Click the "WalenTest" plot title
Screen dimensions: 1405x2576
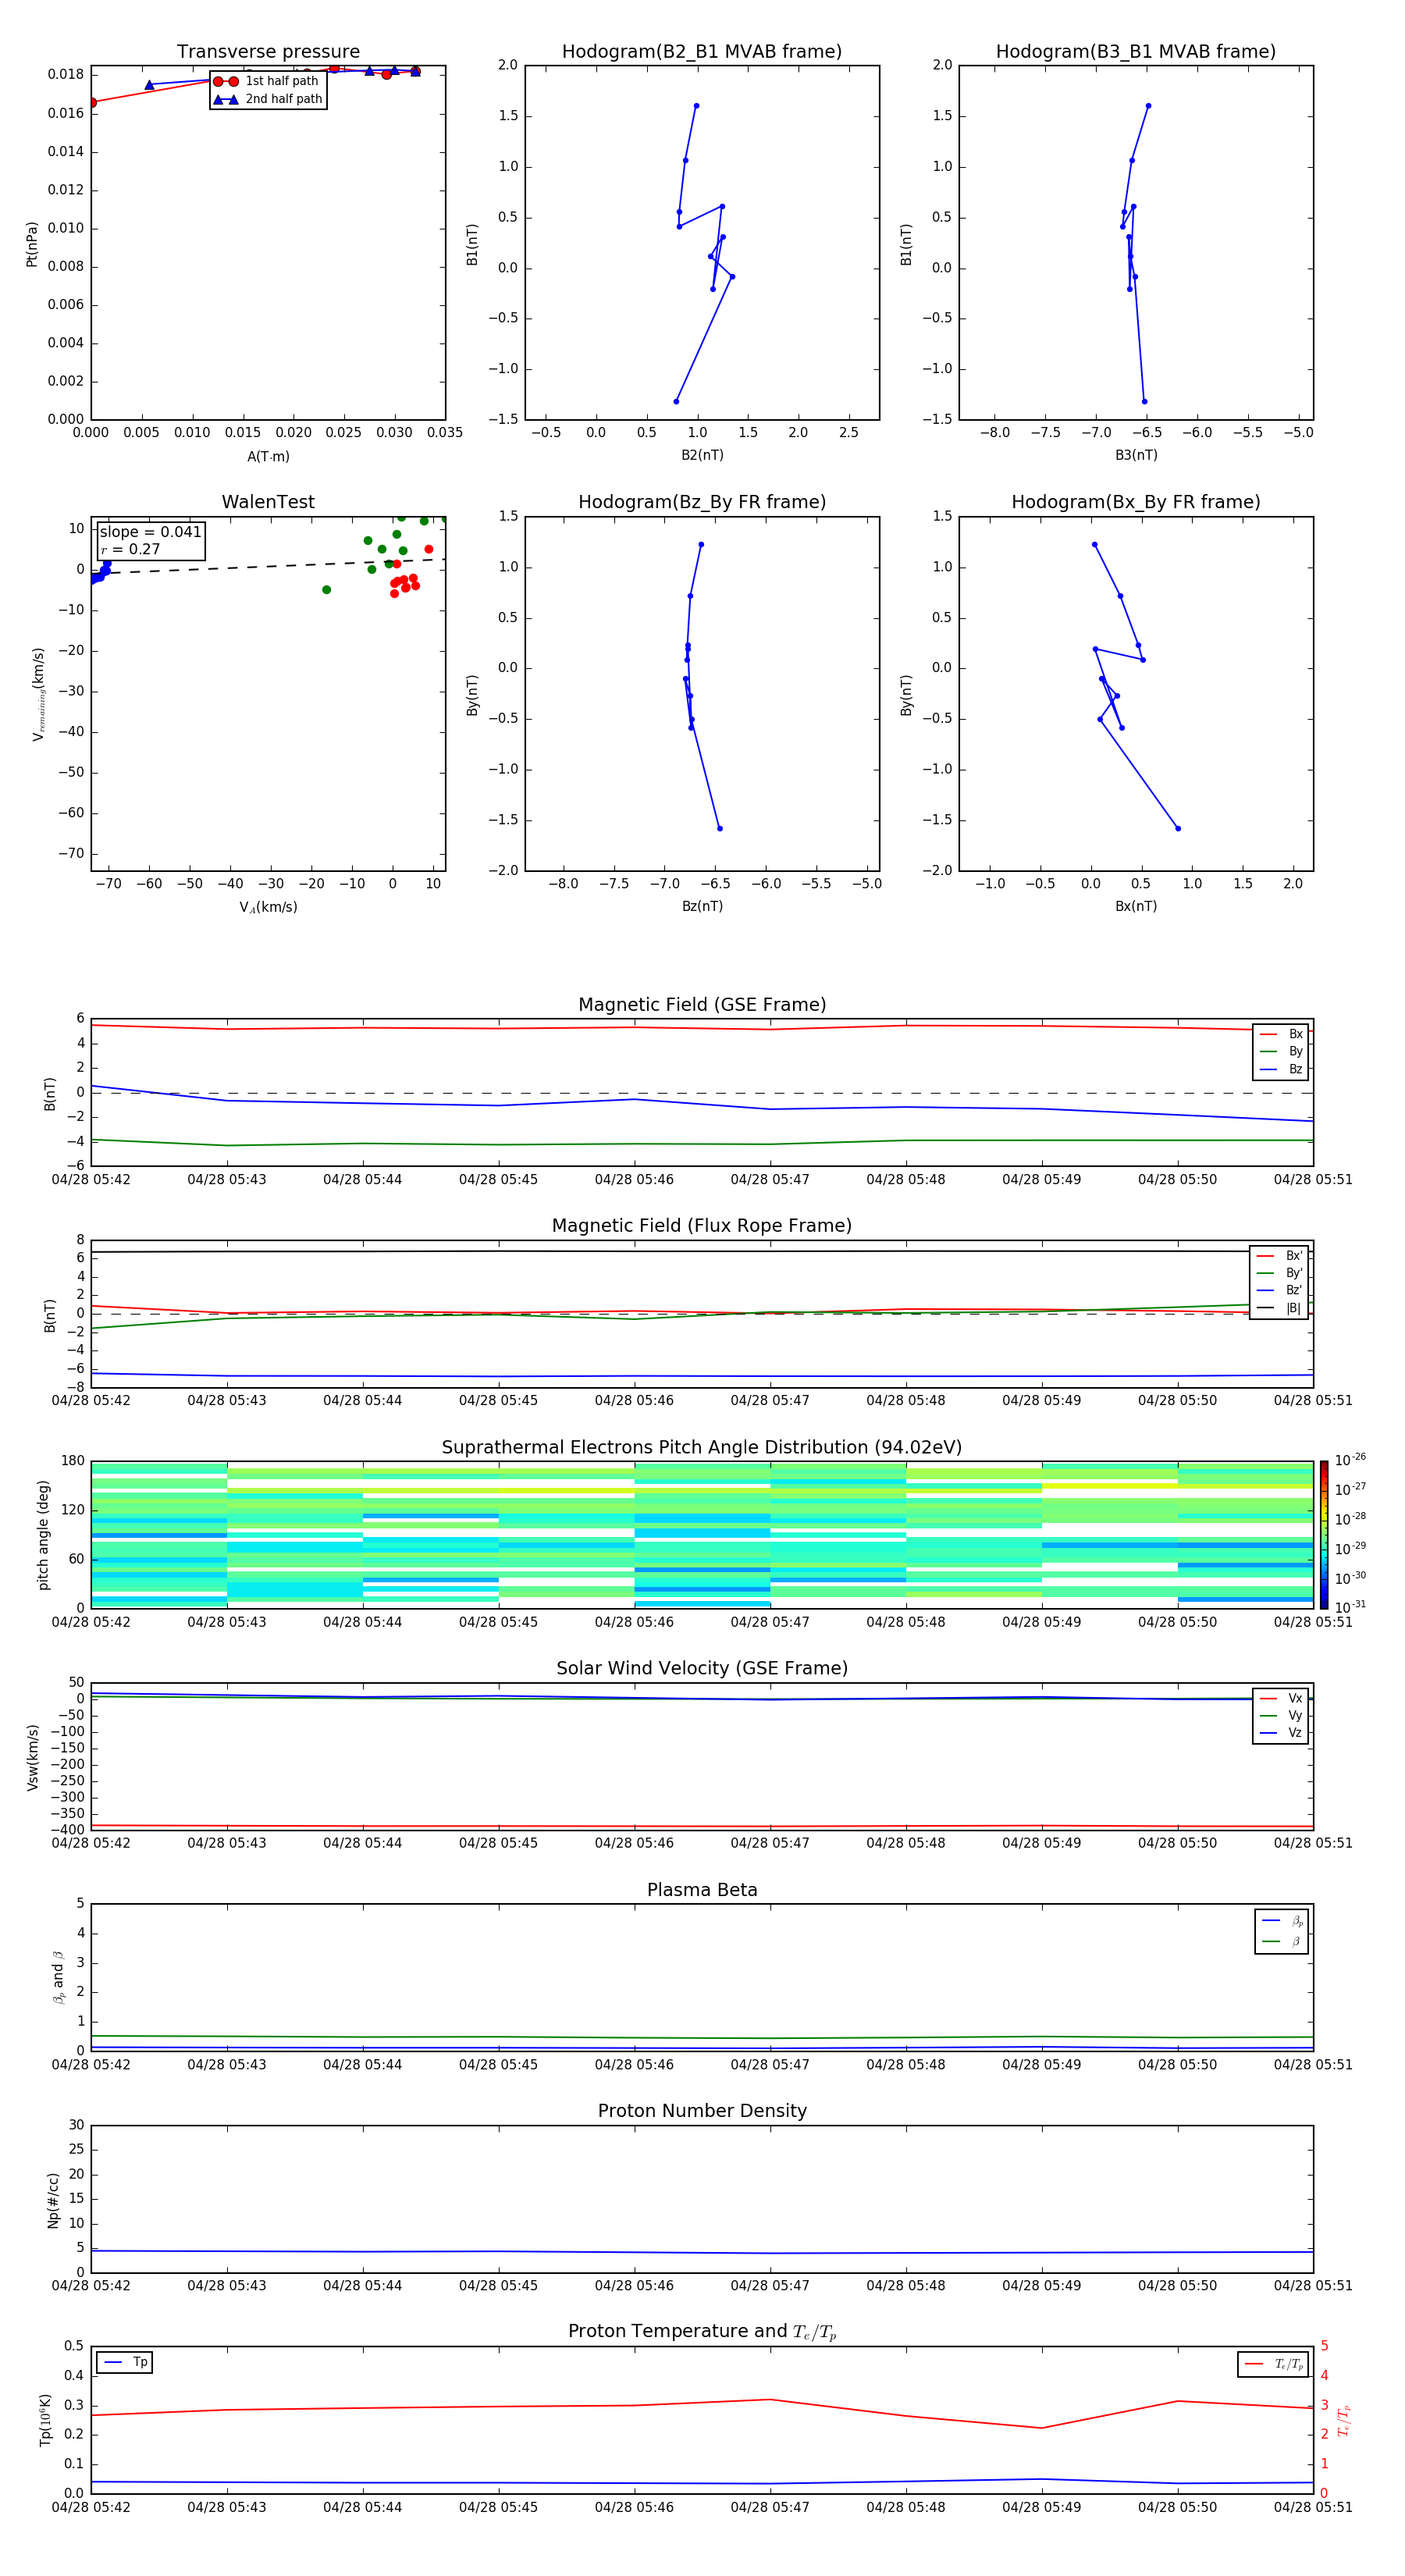click(268, 502)
